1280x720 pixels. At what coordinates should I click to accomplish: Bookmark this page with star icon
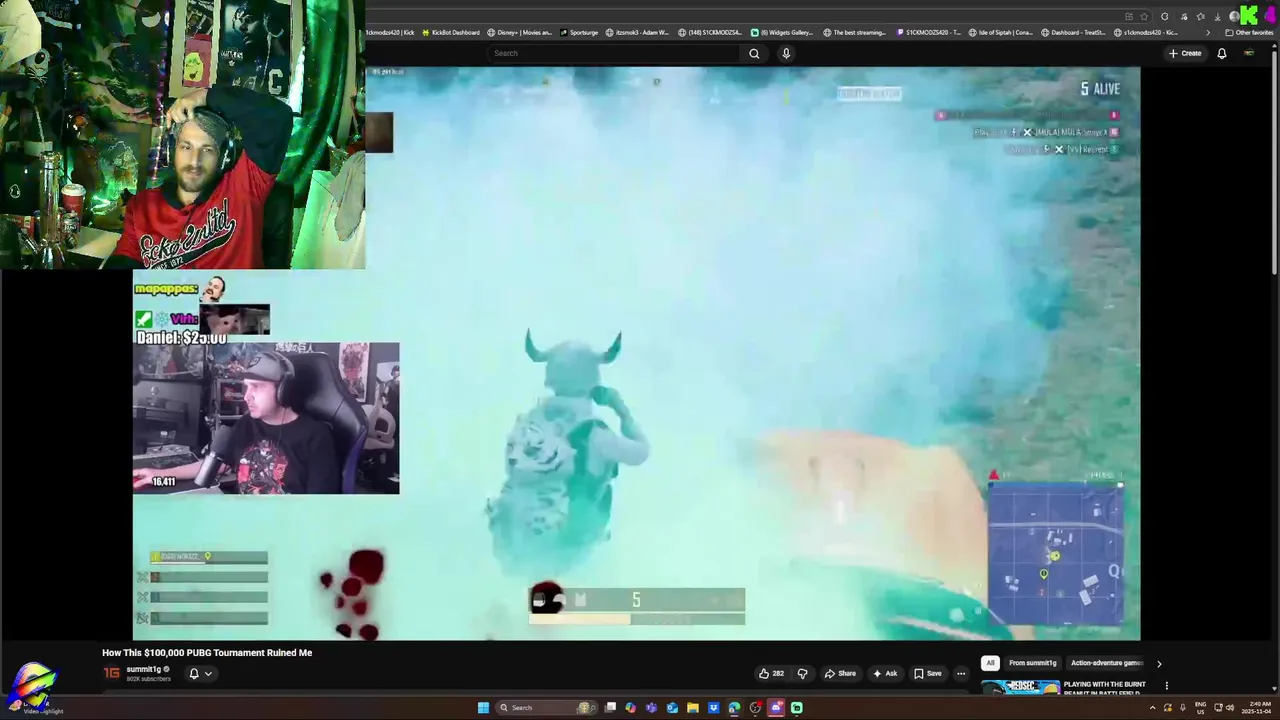coord(1144,16)
